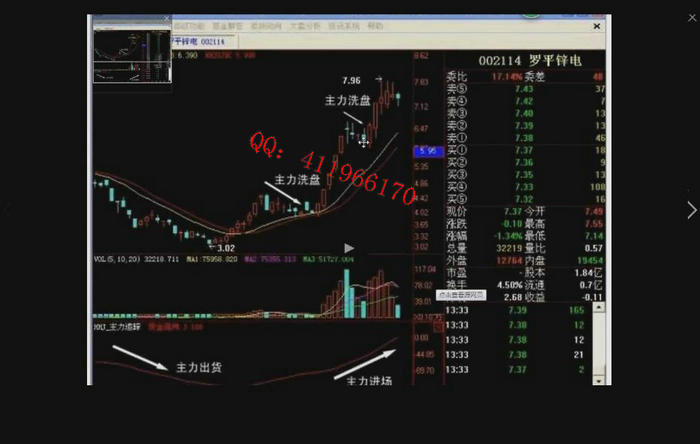The height and width of the screenshot is (444, 700).
Task: Click the 涨幅 value -1.34%
Action: (508, 236)
